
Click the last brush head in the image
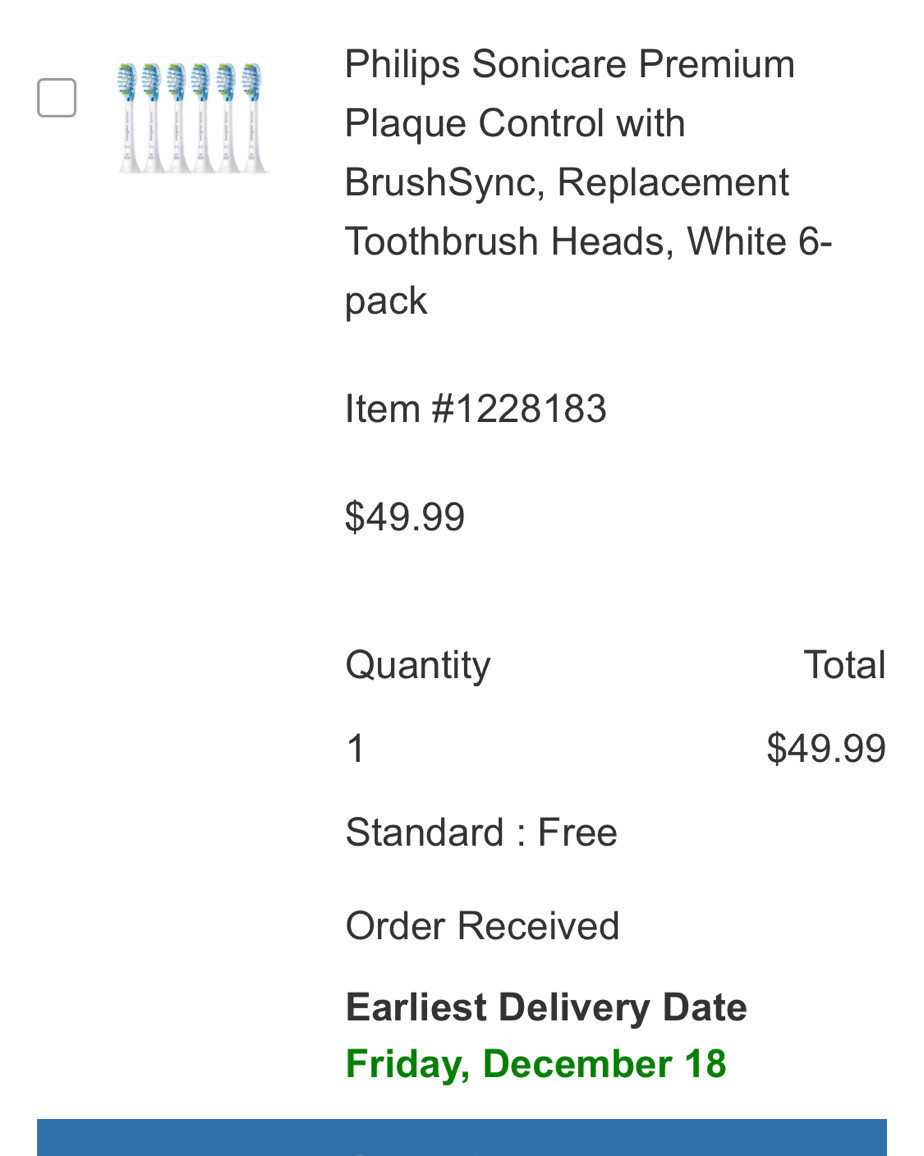point(253,117)
